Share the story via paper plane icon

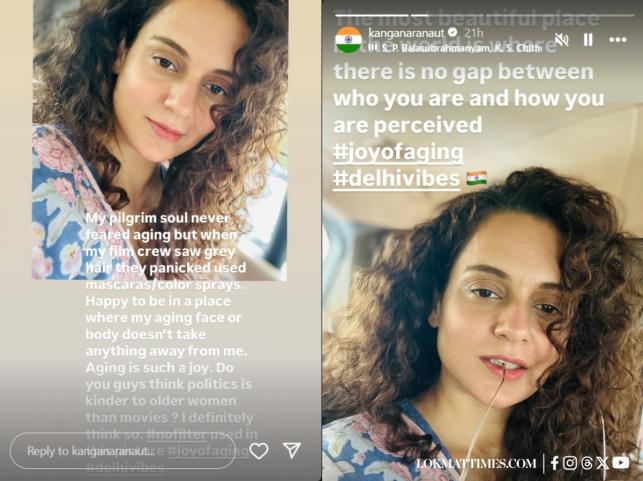coord(292,451)
